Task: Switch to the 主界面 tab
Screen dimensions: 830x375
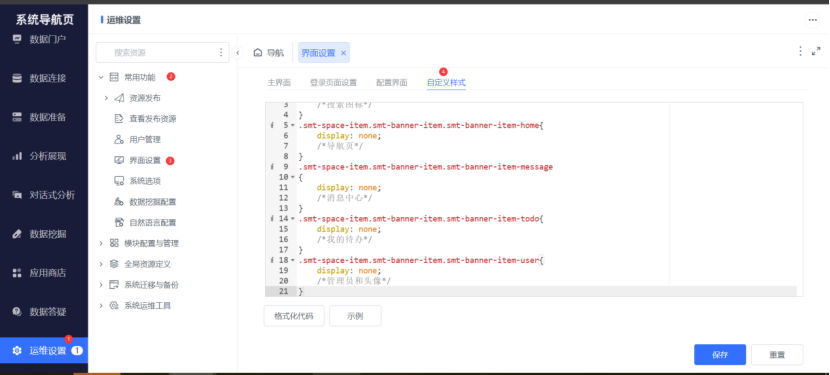Action: click(279, 83)
